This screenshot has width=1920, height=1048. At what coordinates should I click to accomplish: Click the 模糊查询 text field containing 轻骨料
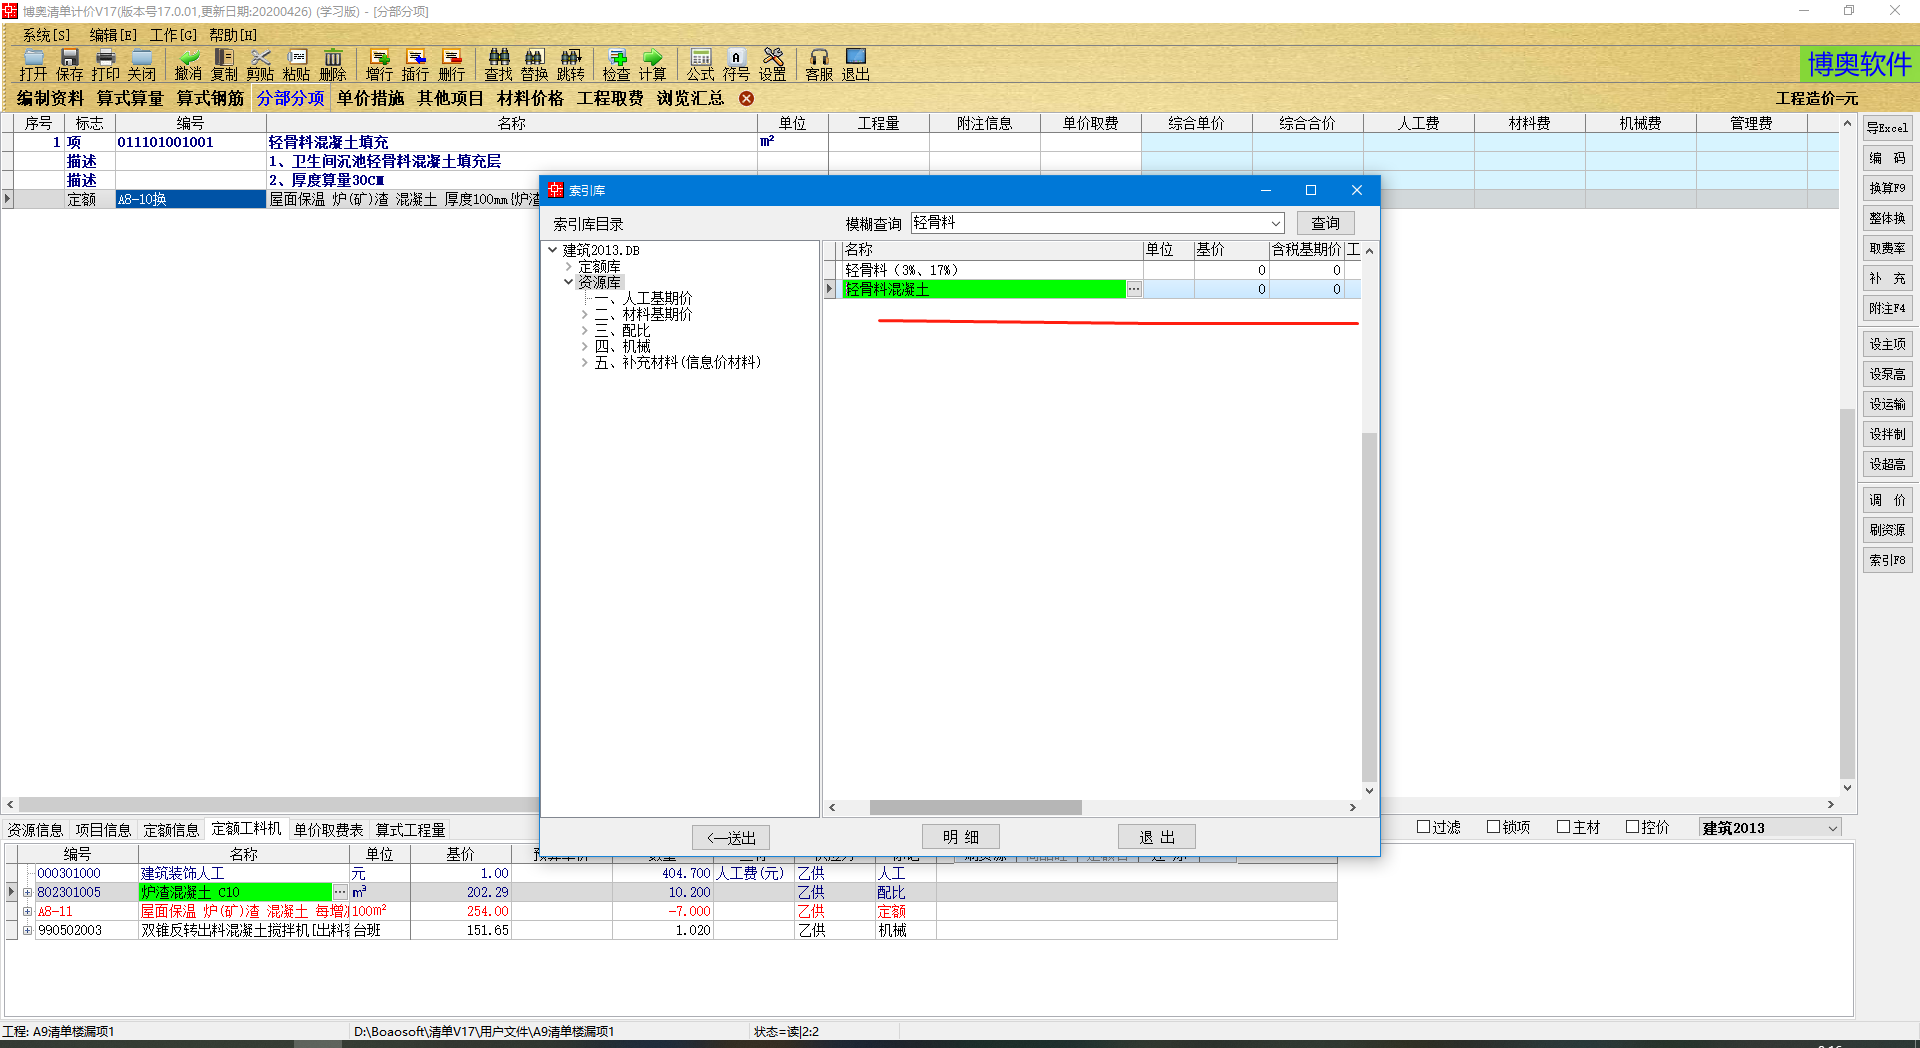click(1089, 223)
